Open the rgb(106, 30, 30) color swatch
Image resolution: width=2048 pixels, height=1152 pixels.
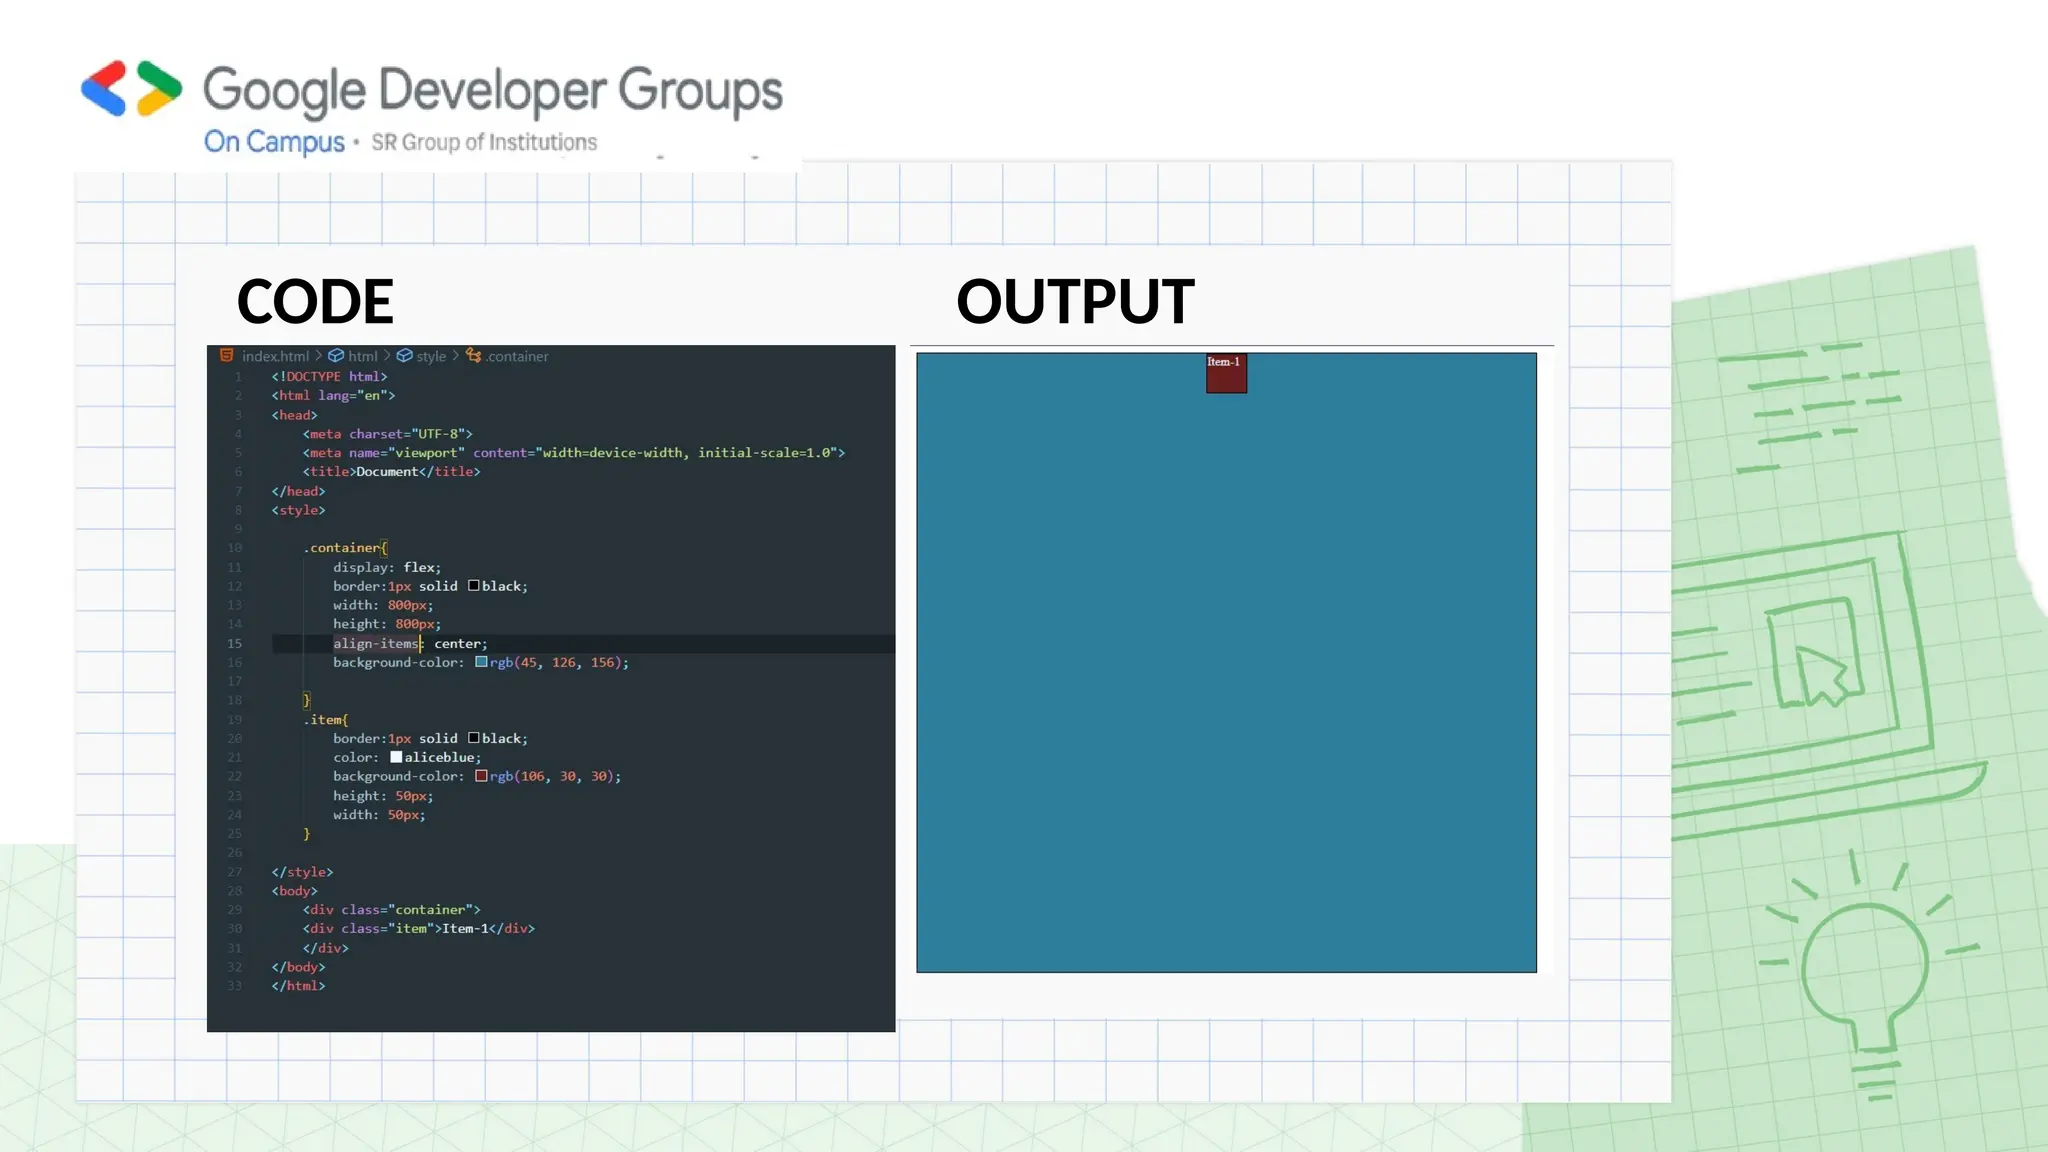pos(481,776)
